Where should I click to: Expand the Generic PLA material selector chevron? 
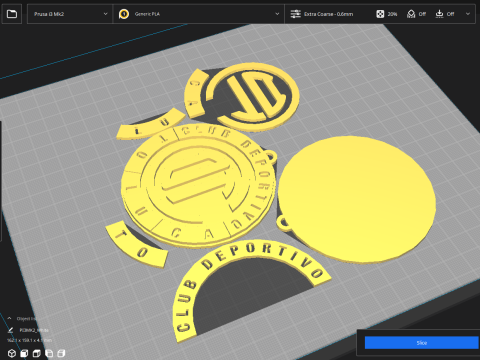tap(277, 14)
